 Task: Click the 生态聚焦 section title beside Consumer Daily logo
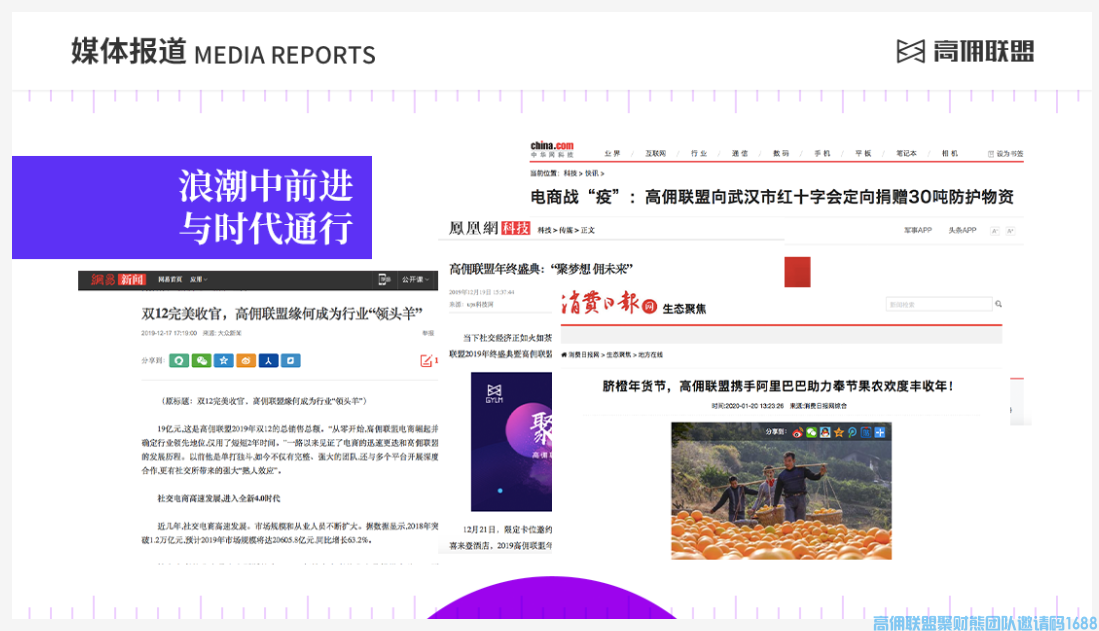click(x=684, y=308)
